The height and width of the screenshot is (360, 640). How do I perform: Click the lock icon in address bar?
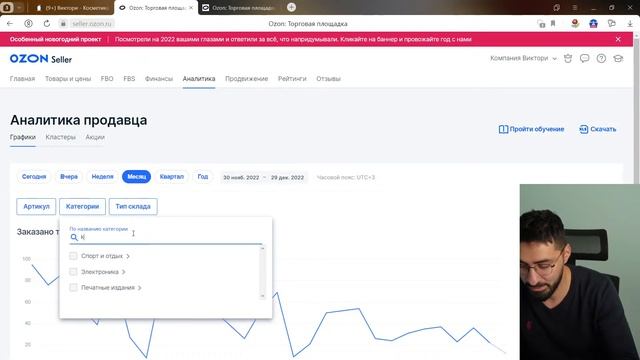coord(63,24)
